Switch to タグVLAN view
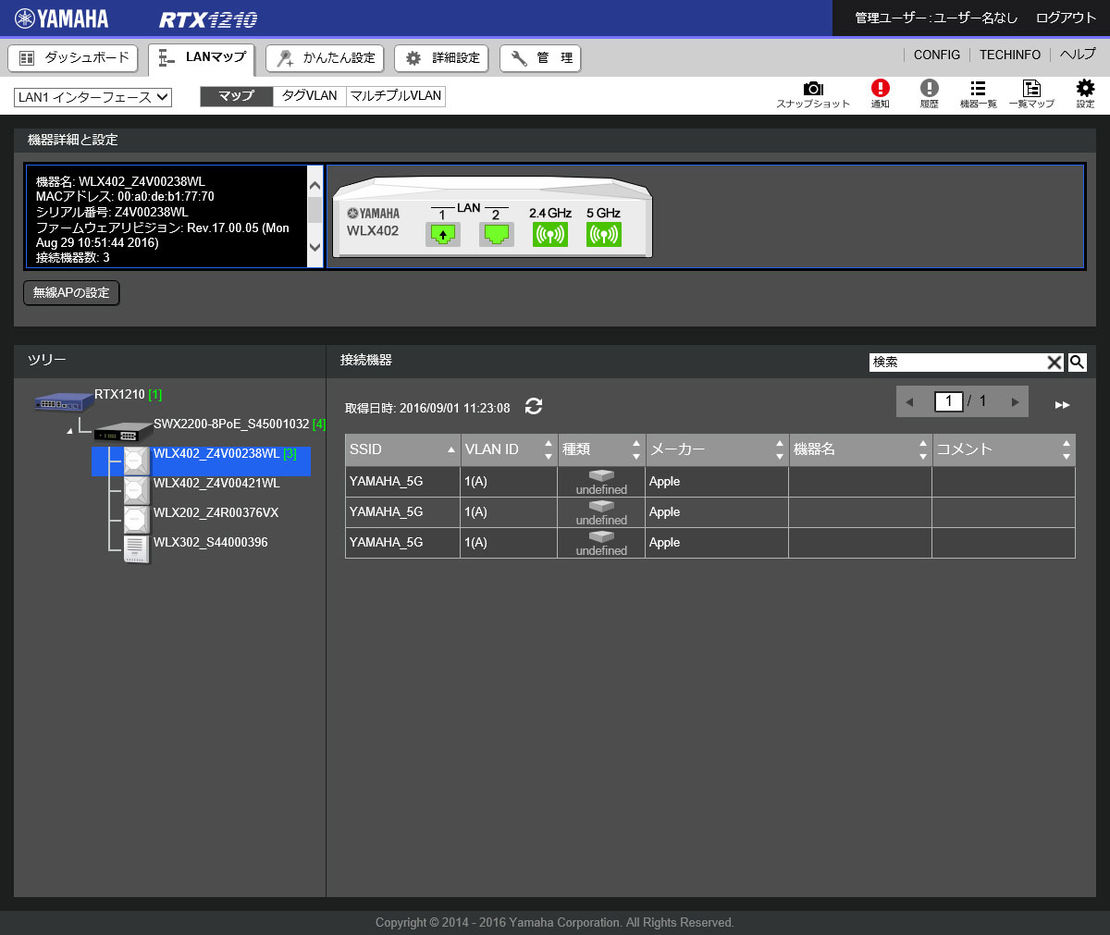This screenshot has width=1110, height=935. [309, 96]
